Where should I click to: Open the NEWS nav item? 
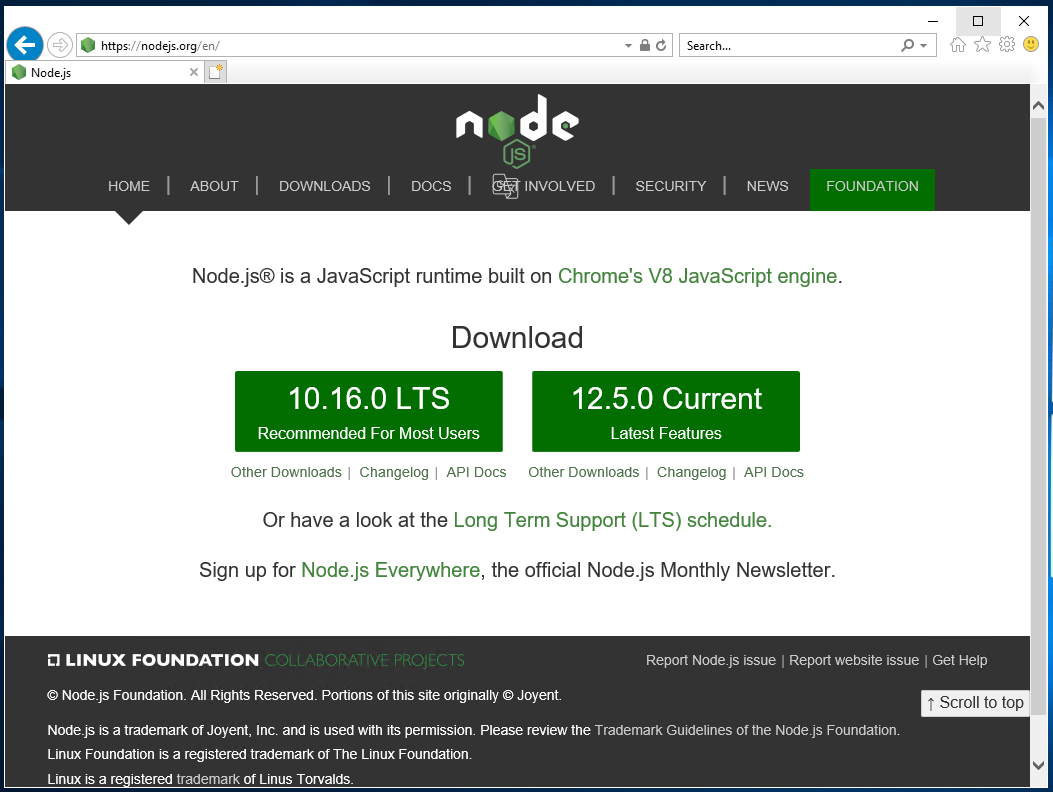click(x=768, y=186)
